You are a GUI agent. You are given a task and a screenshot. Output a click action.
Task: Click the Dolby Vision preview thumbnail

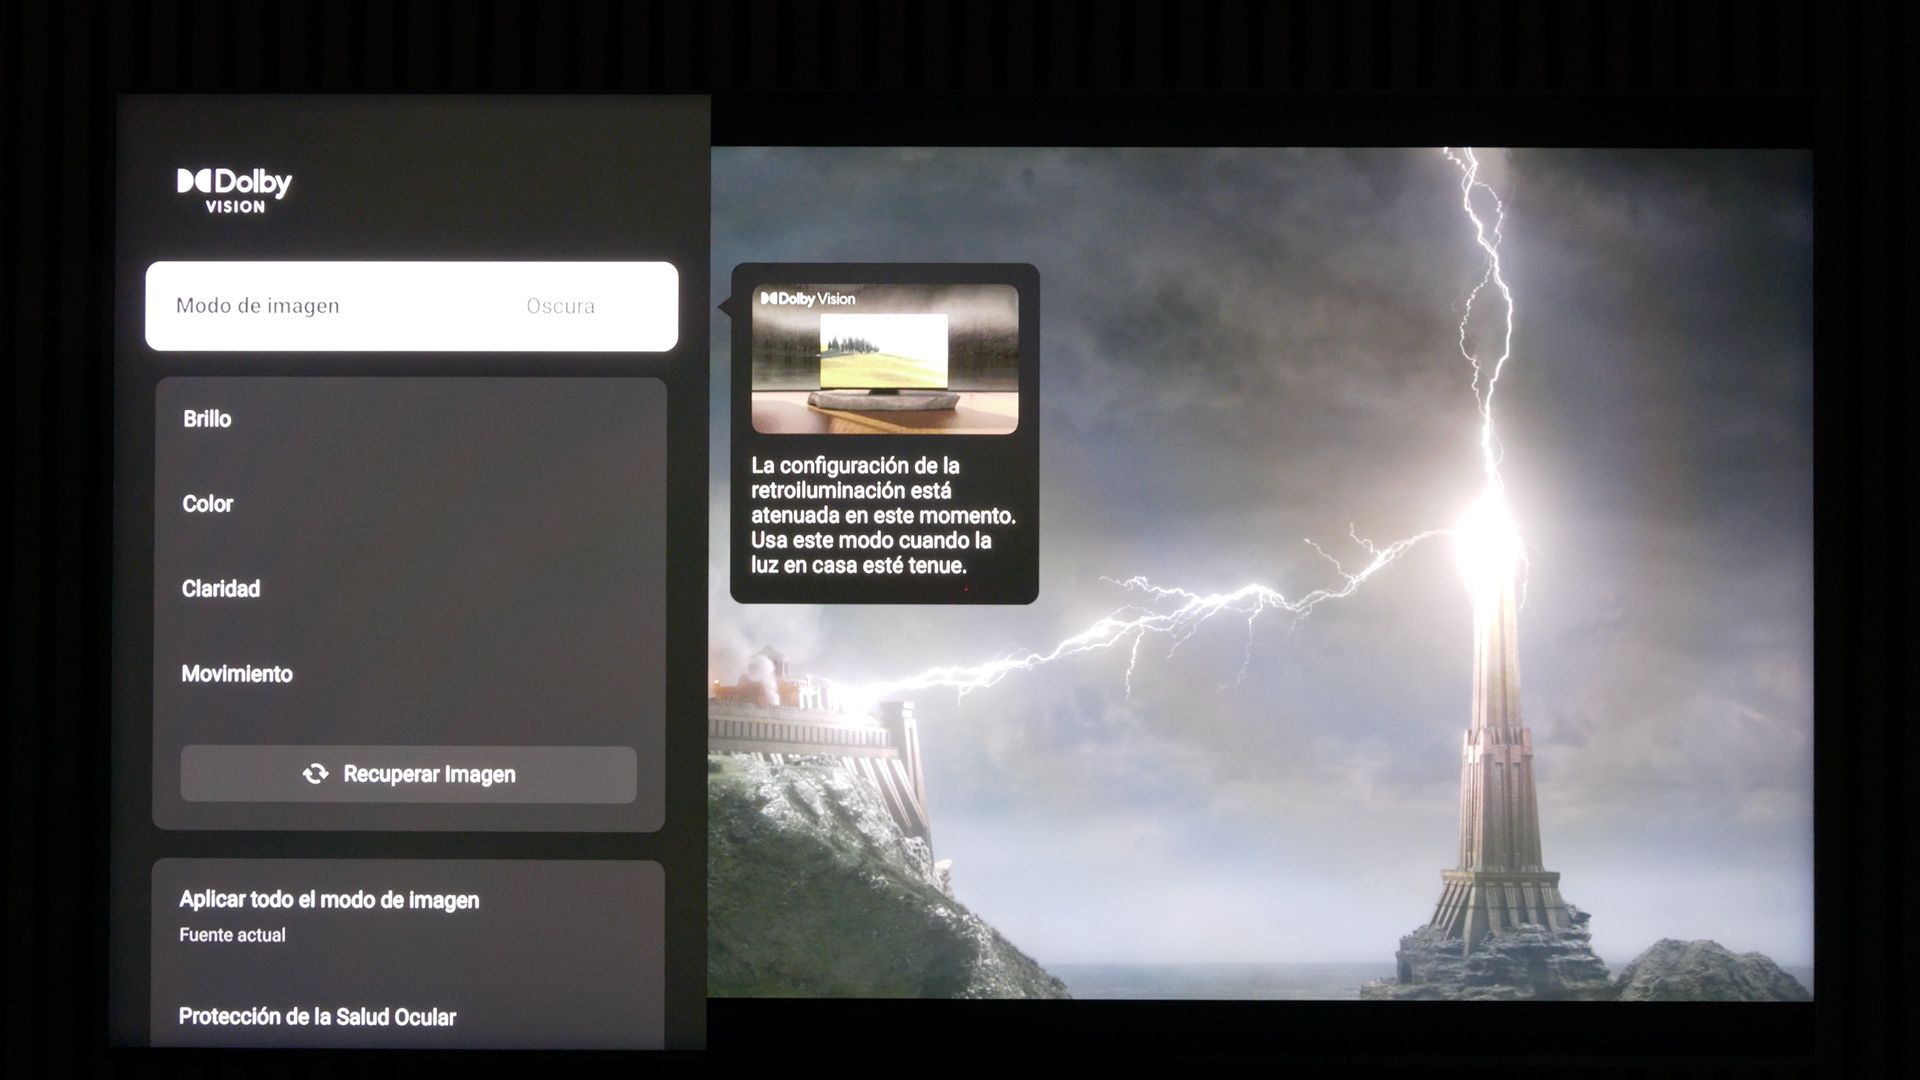(885, 359)
